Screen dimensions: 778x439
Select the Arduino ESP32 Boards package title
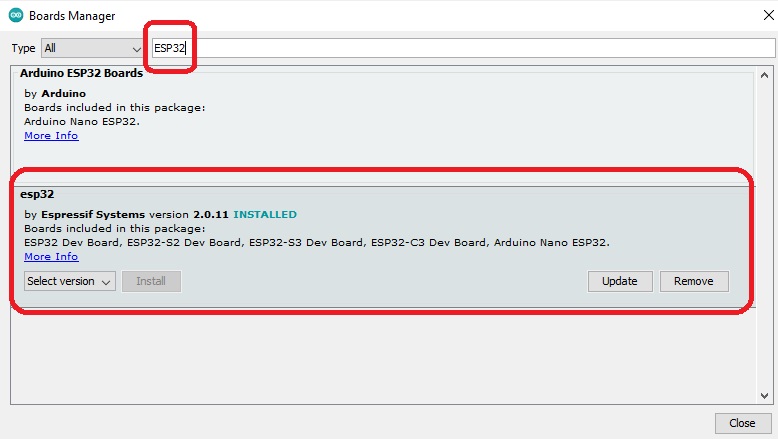tap(81, 73)
